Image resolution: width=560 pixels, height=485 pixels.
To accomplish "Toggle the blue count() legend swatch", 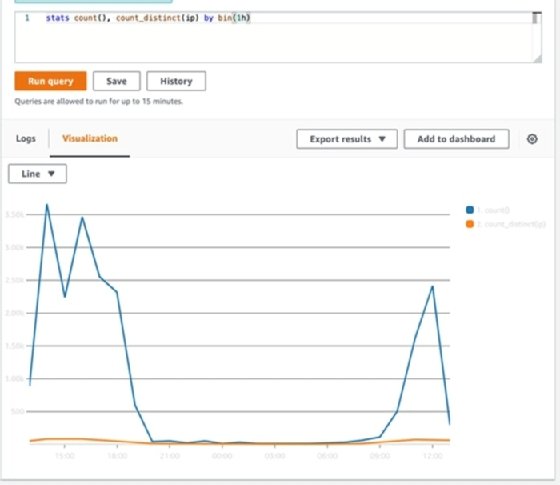I will pos(470,210).
